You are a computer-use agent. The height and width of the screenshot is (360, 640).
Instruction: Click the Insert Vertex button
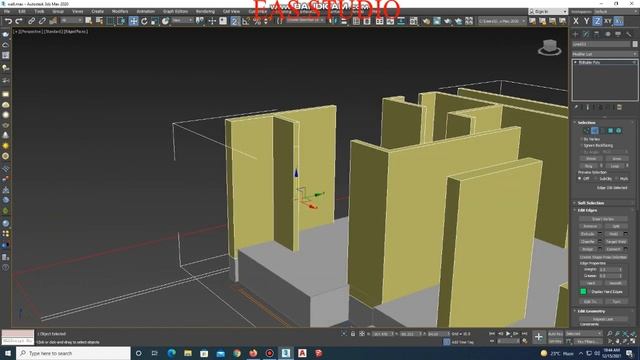[603, 219]
